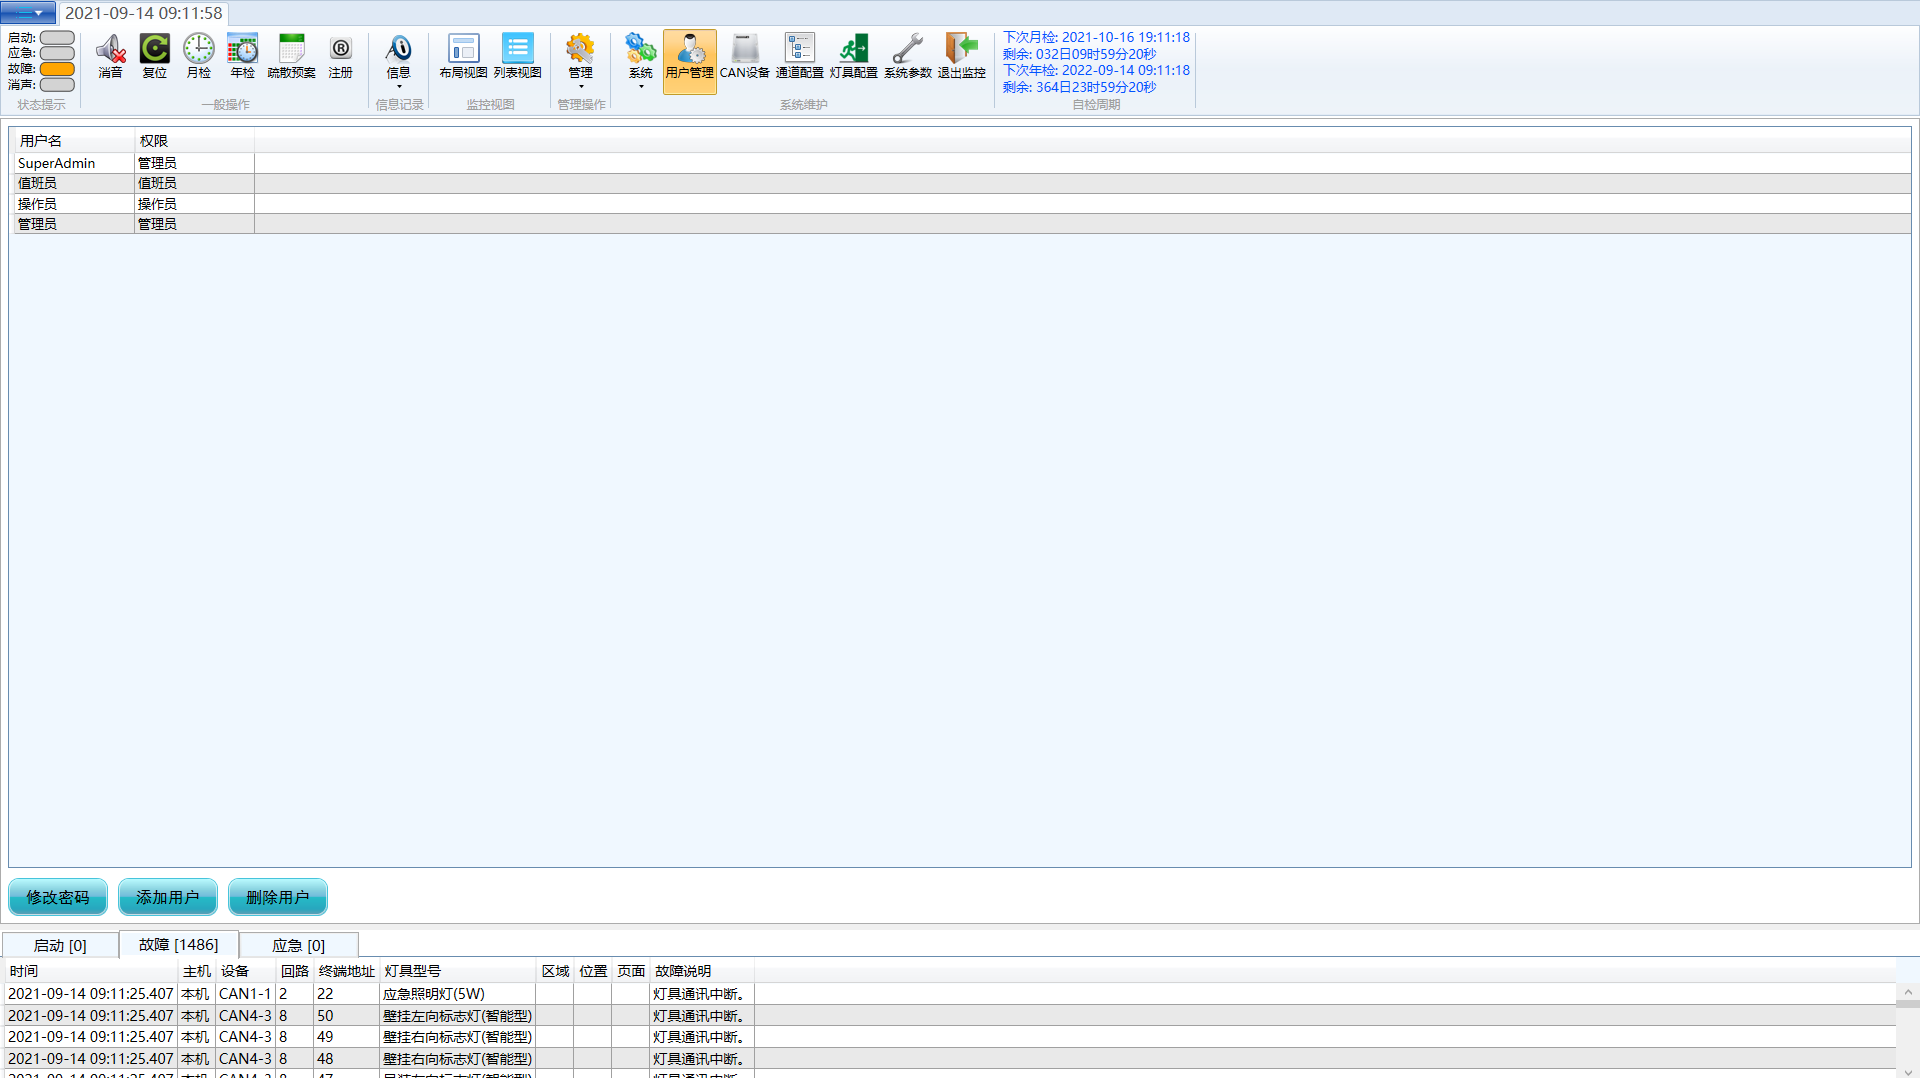The width and height of the screenshot is (1924, 1078).
Task: Click the 添加用户 button
Action: click(x=168, y=897)
